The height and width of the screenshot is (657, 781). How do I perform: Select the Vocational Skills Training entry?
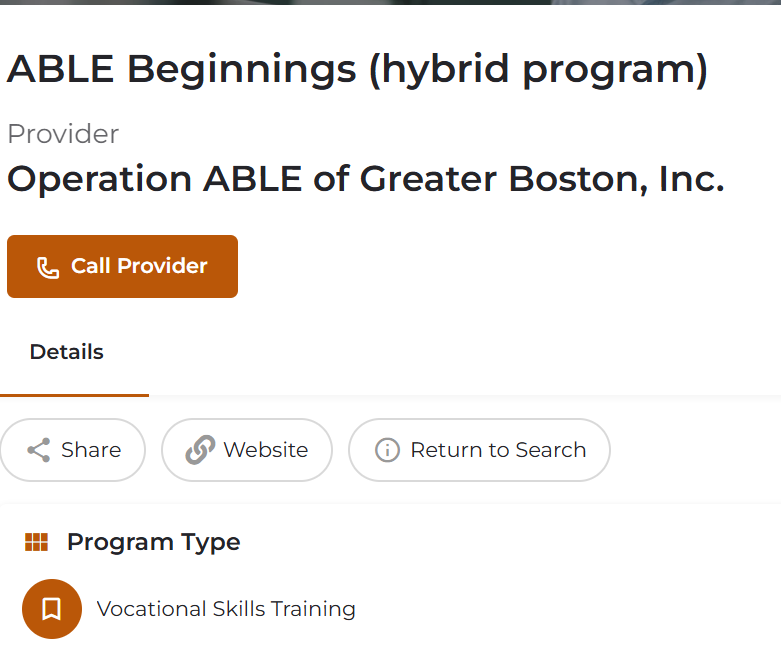pyautogui.click(x=226, y=609)
